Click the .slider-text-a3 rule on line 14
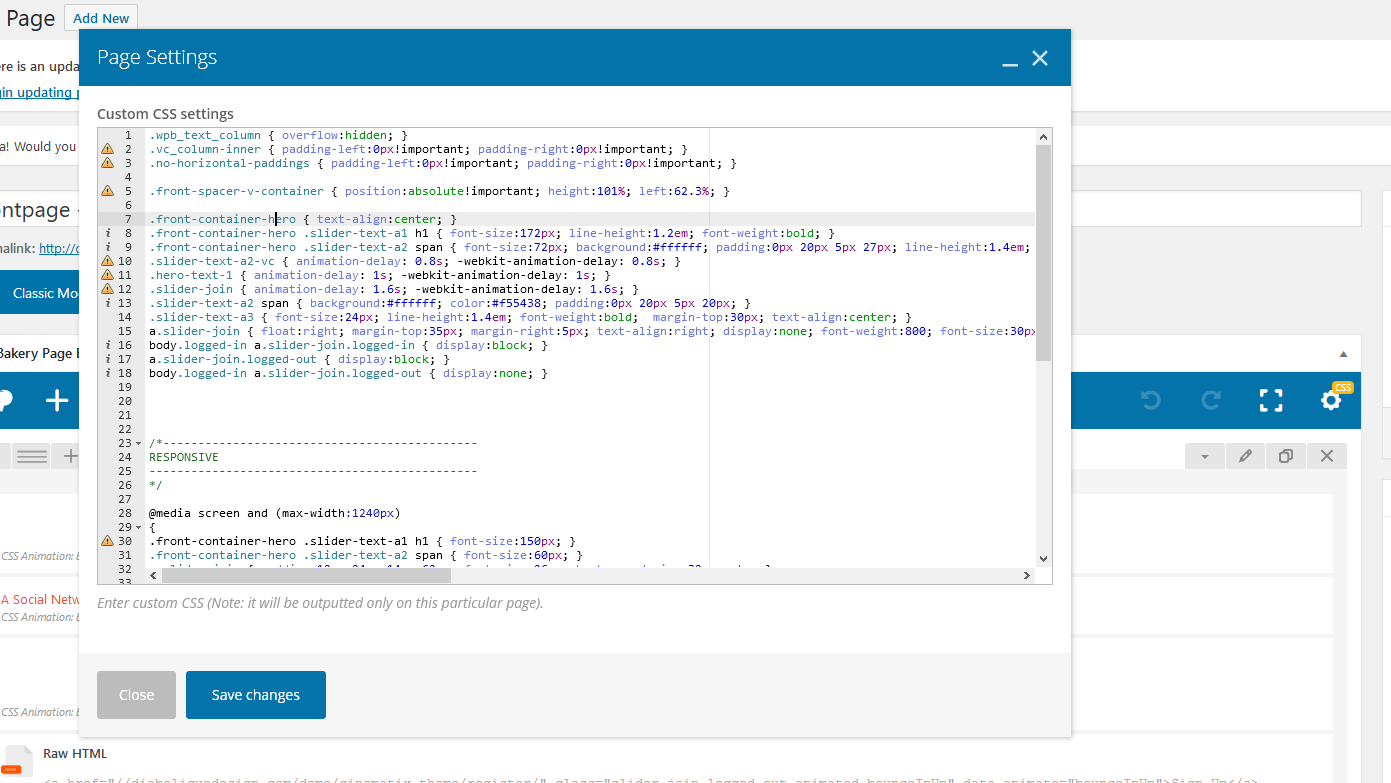 click(530, 317)
